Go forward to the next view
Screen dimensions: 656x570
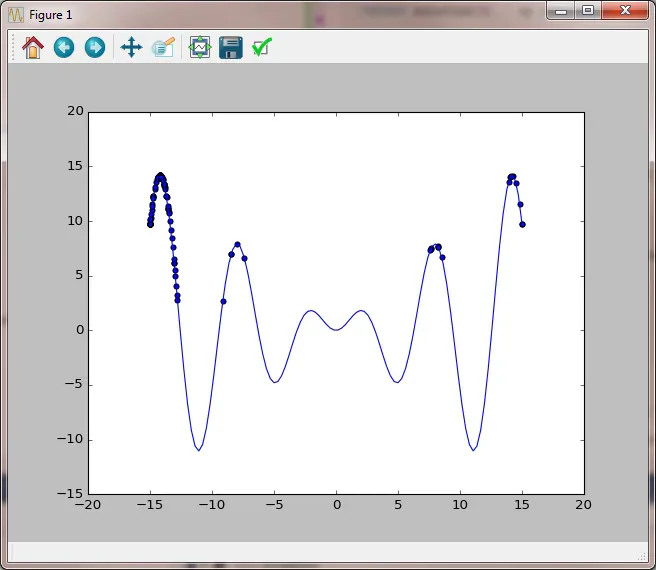95,47
